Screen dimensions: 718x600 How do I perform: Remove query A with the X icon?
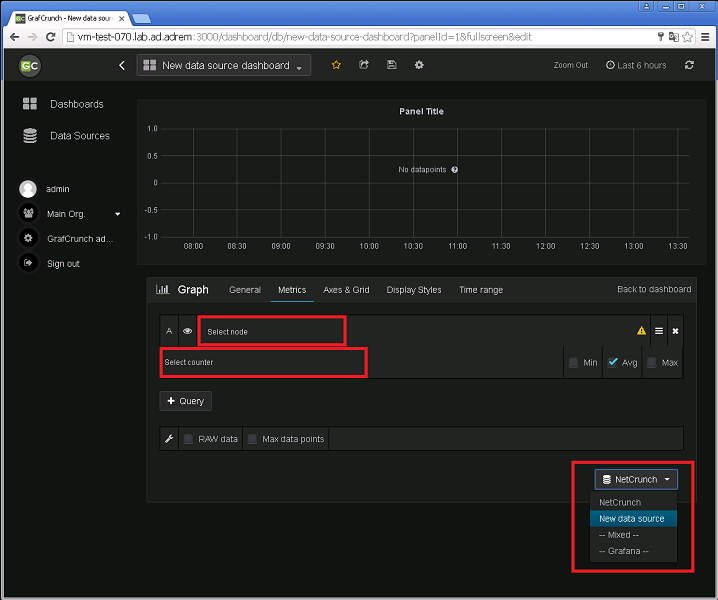click(675, 331)
